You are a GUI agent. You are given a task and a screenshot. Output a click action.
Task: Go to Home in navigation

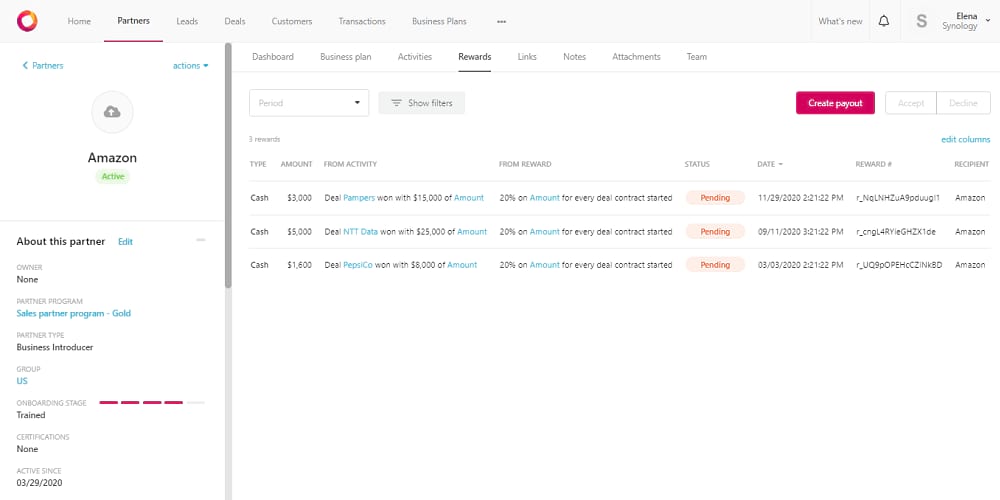[79, 21]
